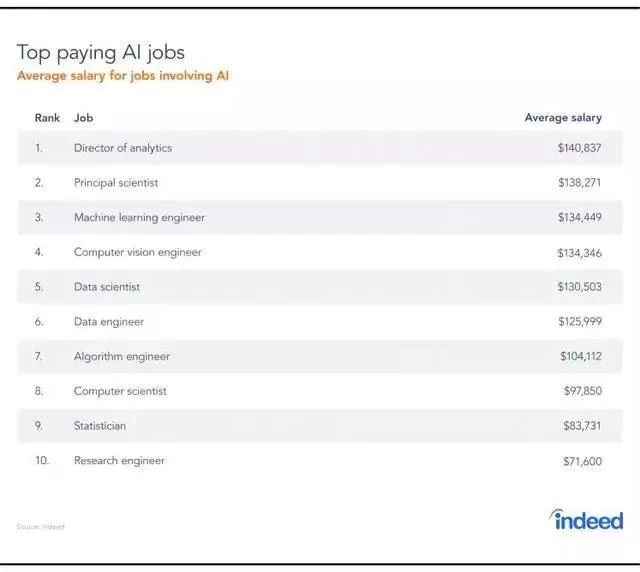
Task: Click Machine learning engineer job title
Action: coord(139,217)
